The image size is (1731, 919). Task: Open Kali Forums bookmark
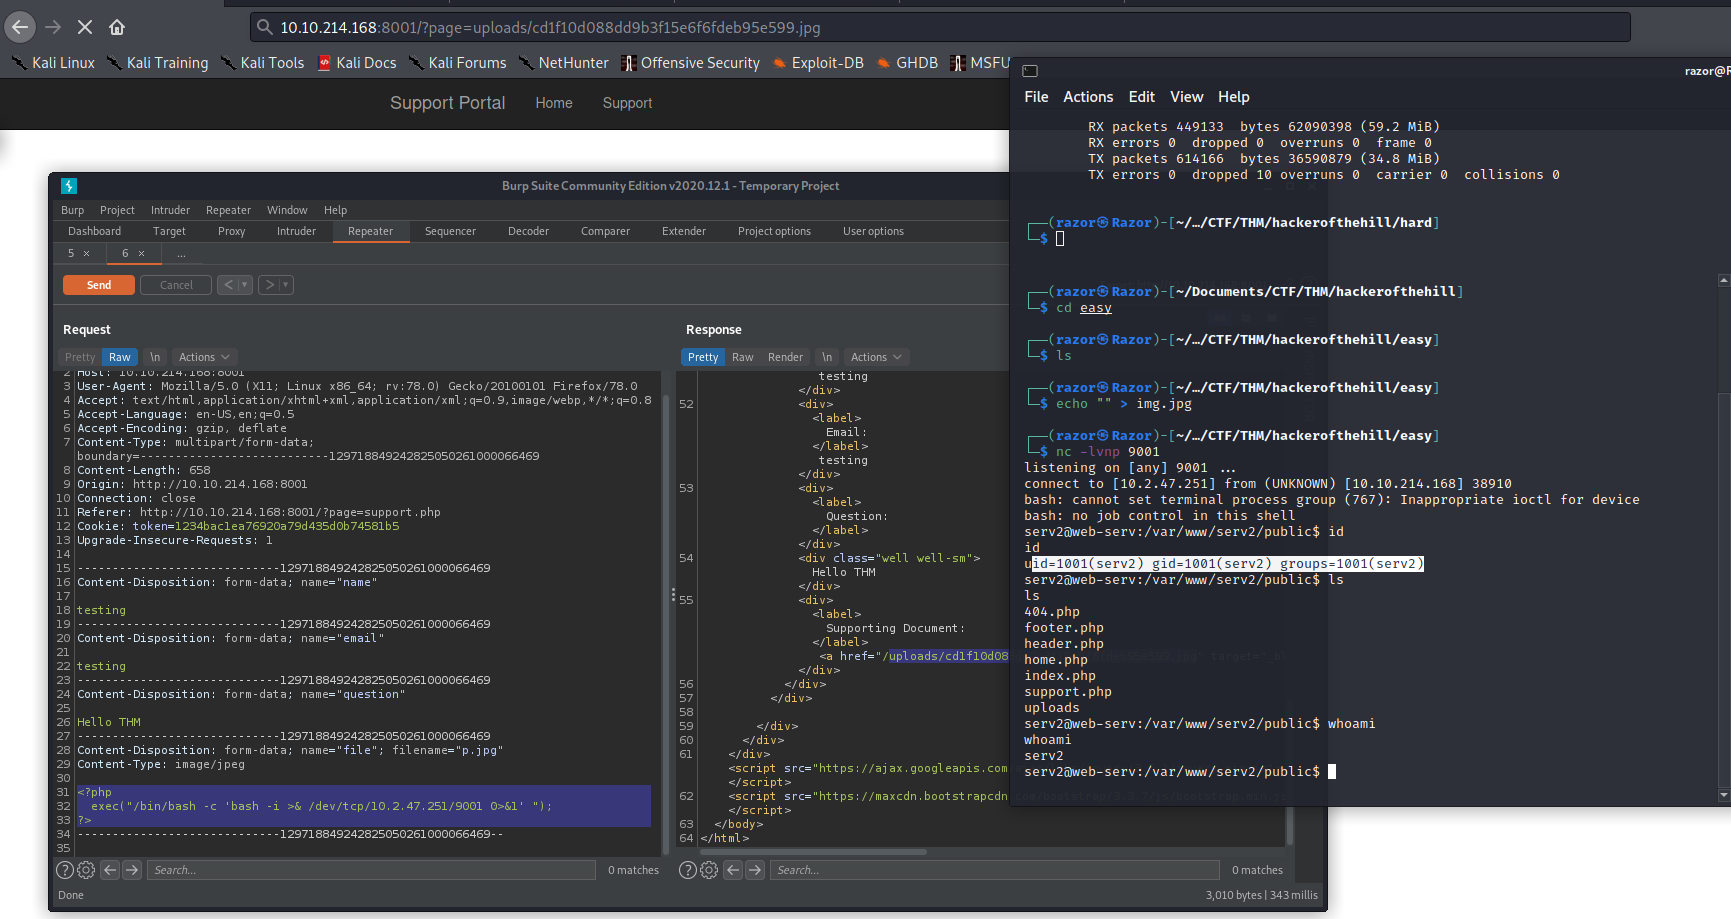click(458, 63)
